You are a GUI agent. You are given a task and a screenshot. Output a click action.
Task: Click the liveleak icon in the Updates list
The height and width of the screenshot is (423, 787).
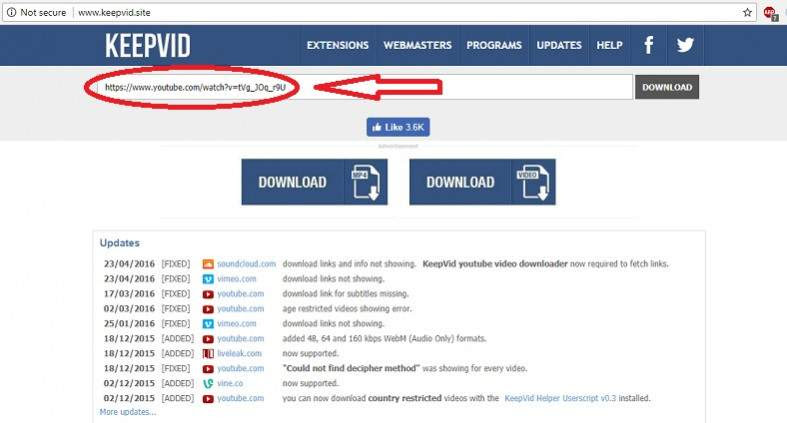click(x=208, y=354)
